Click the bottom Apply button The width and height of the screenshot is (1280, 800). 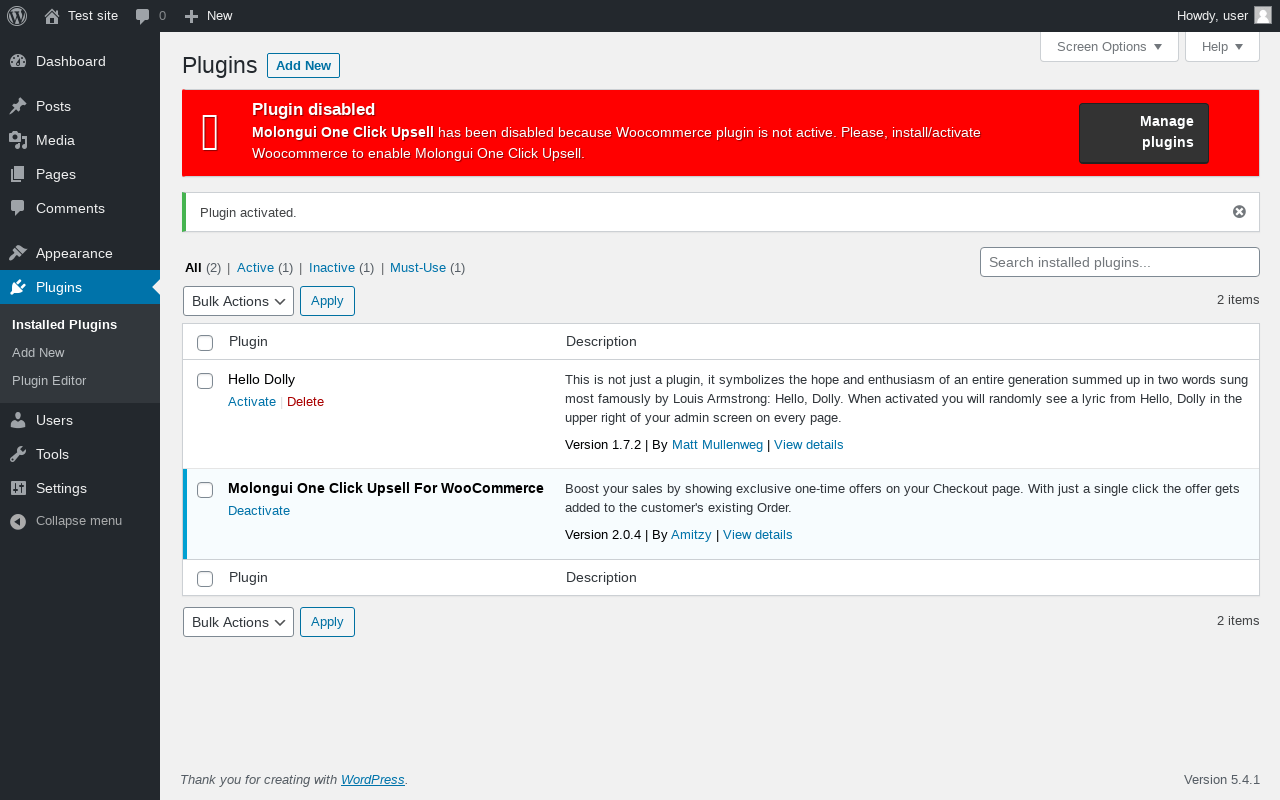point(327,622)
